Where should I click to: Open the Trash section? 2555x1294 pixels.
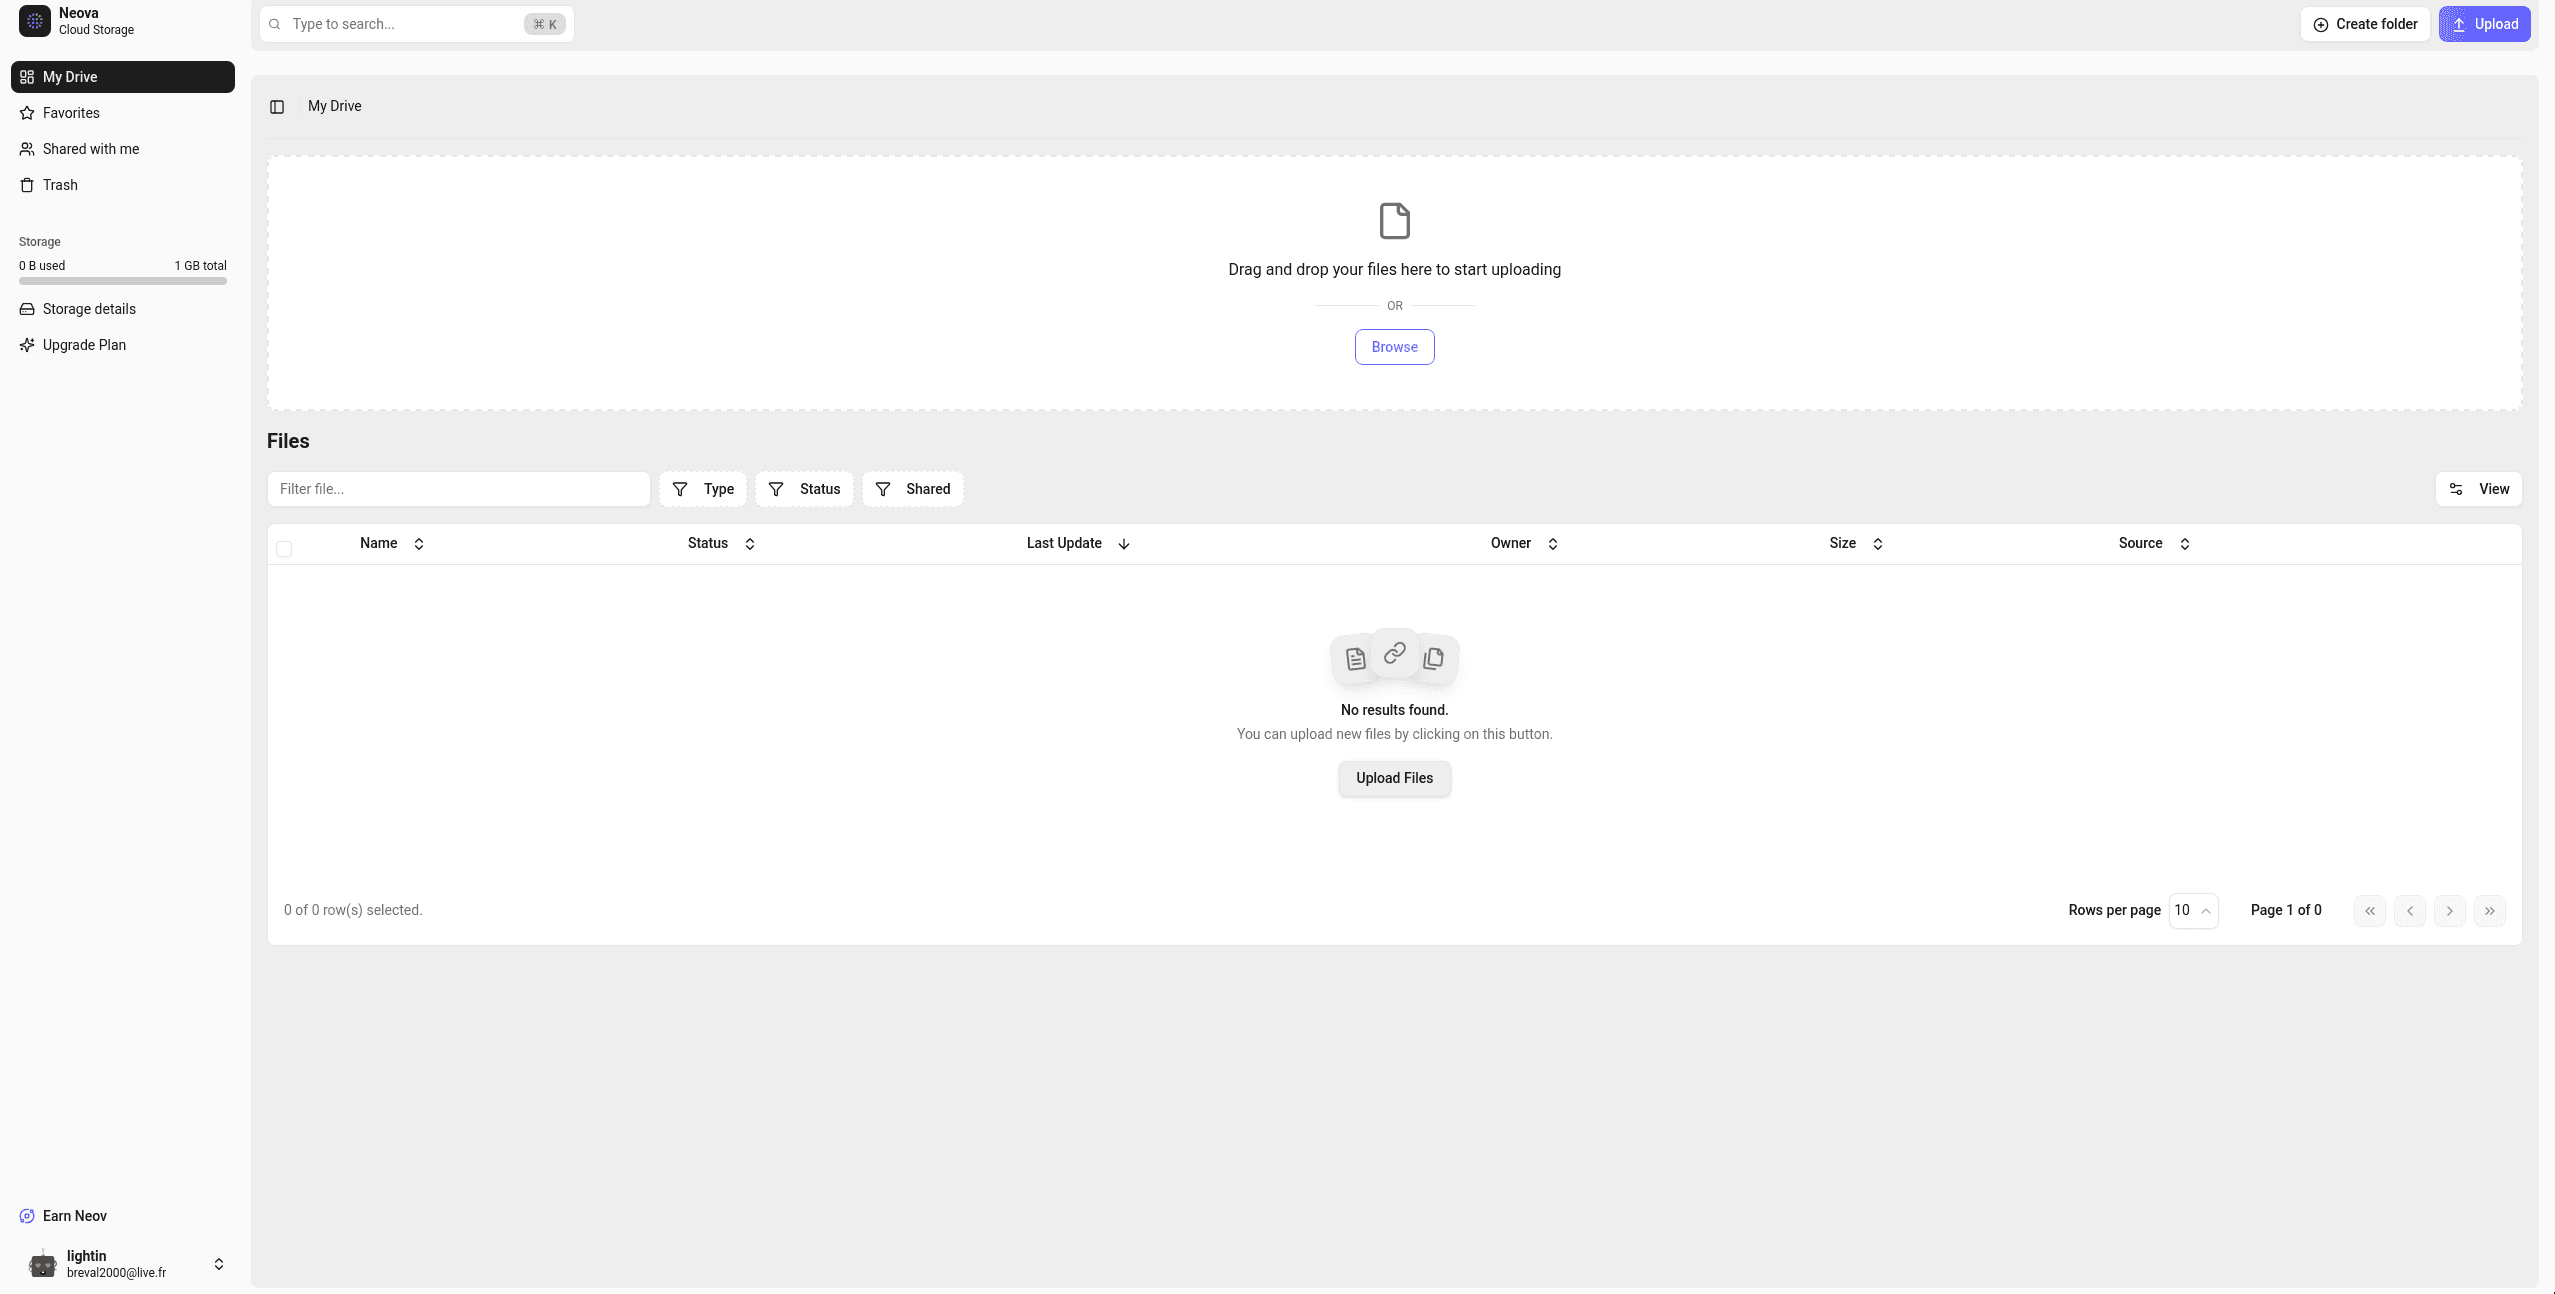pyautogui.click(x=123, y=185)
